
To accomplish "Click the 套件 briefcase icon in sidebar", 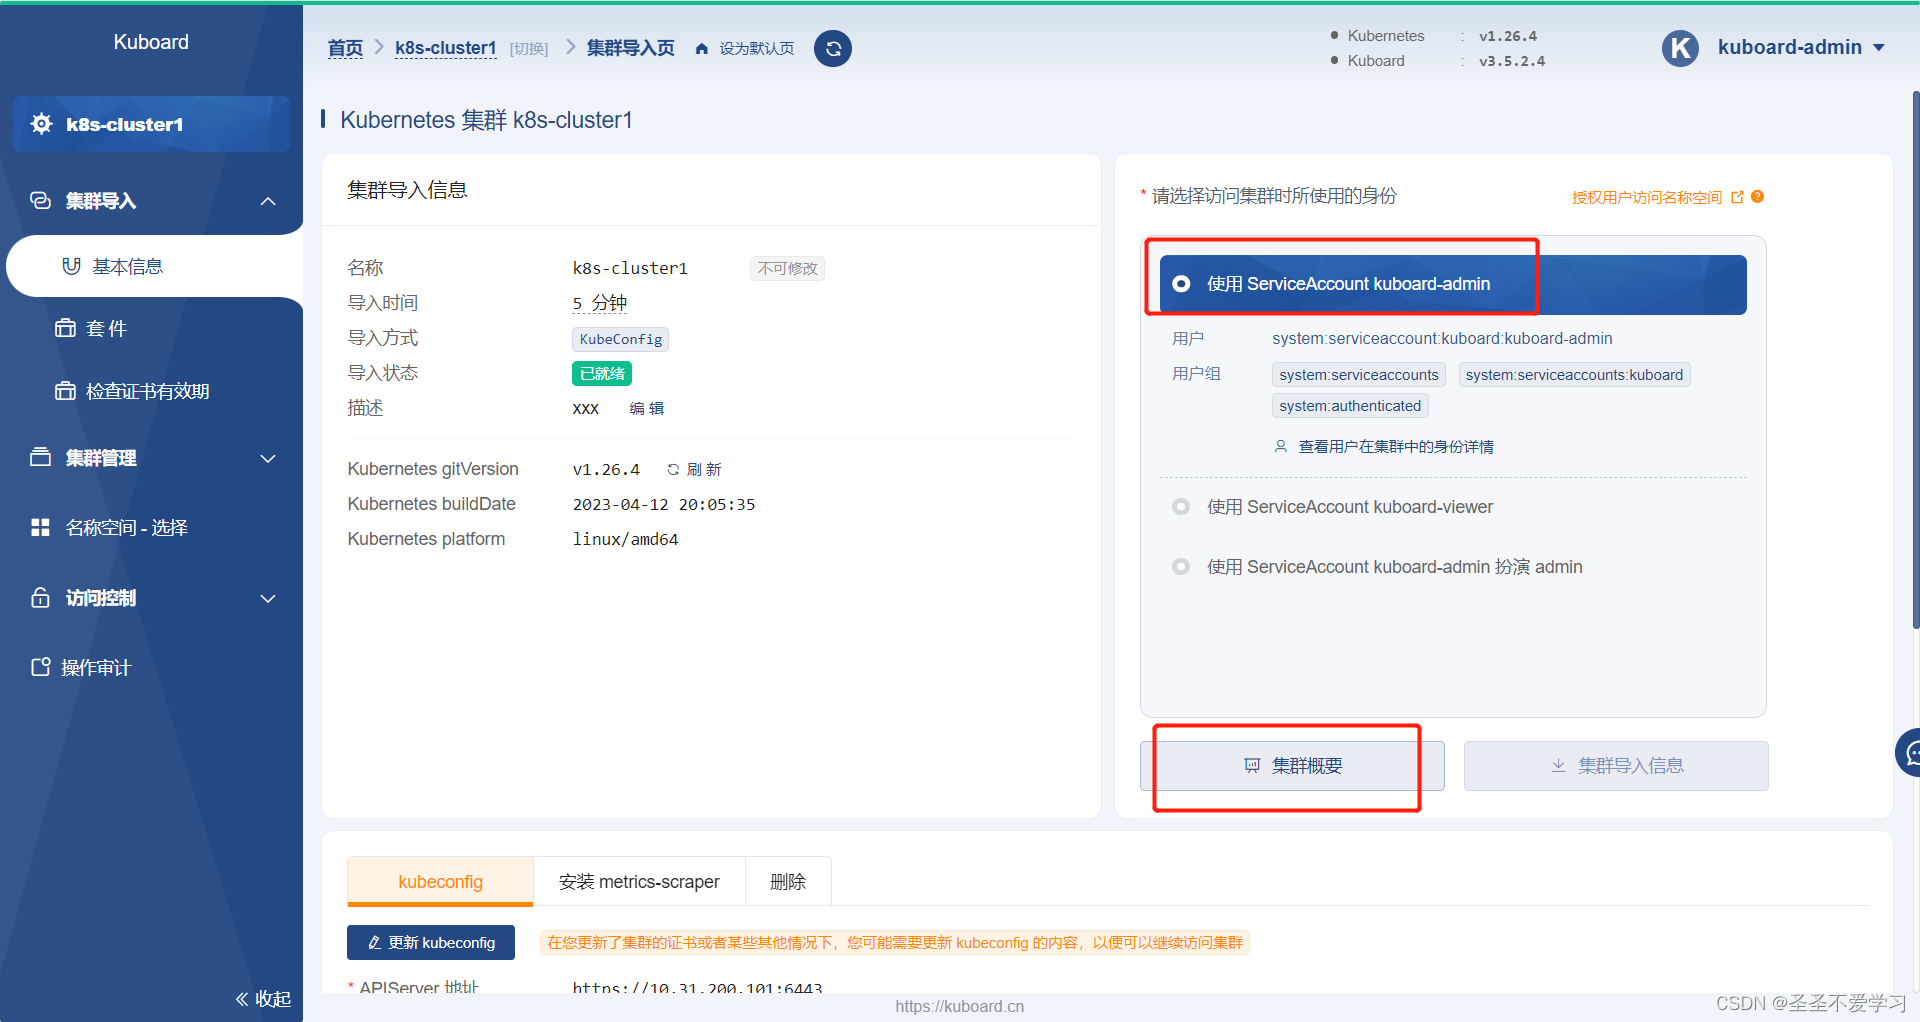I will coord(65,328).
